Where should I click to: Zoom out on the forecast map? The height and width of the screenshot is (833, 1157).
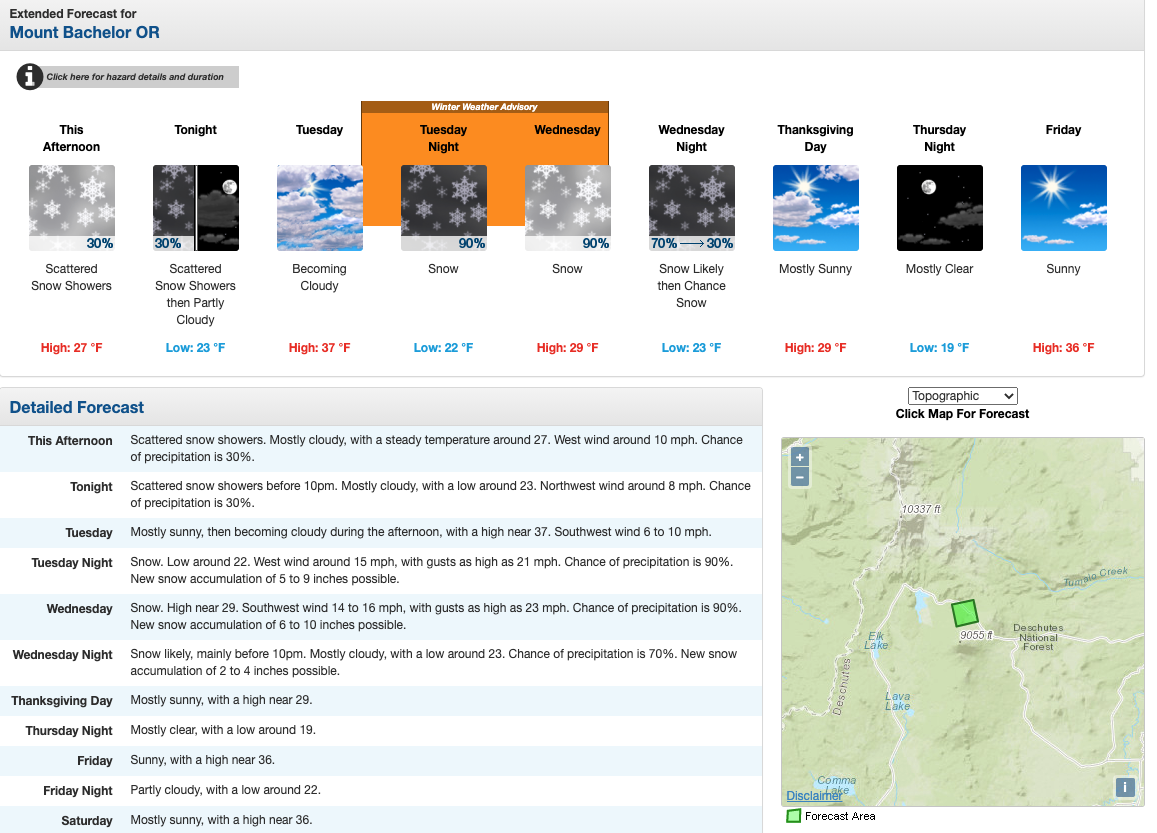click(x=800, y=477)
